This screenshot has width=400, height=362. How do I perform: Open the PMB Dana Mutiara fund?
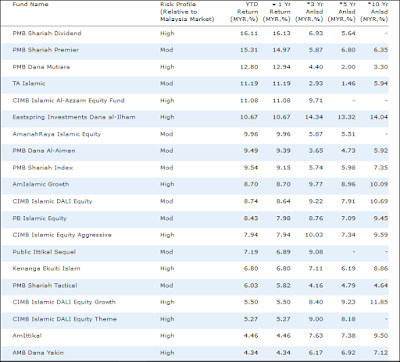(41, 67)
